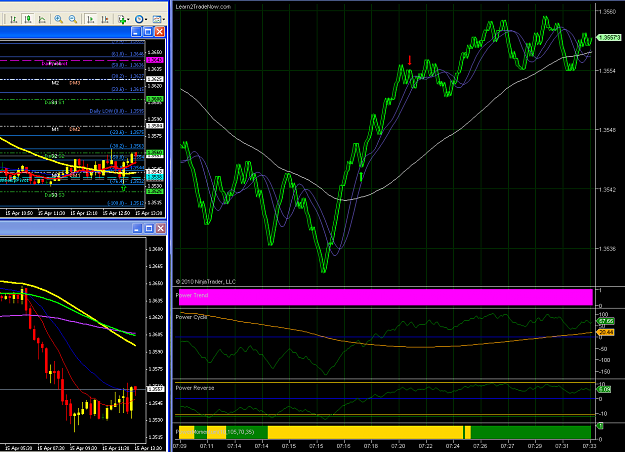Zoom out on the chart
The width and height of the screenshot is (625, 452).
click(x=73, y=19)
